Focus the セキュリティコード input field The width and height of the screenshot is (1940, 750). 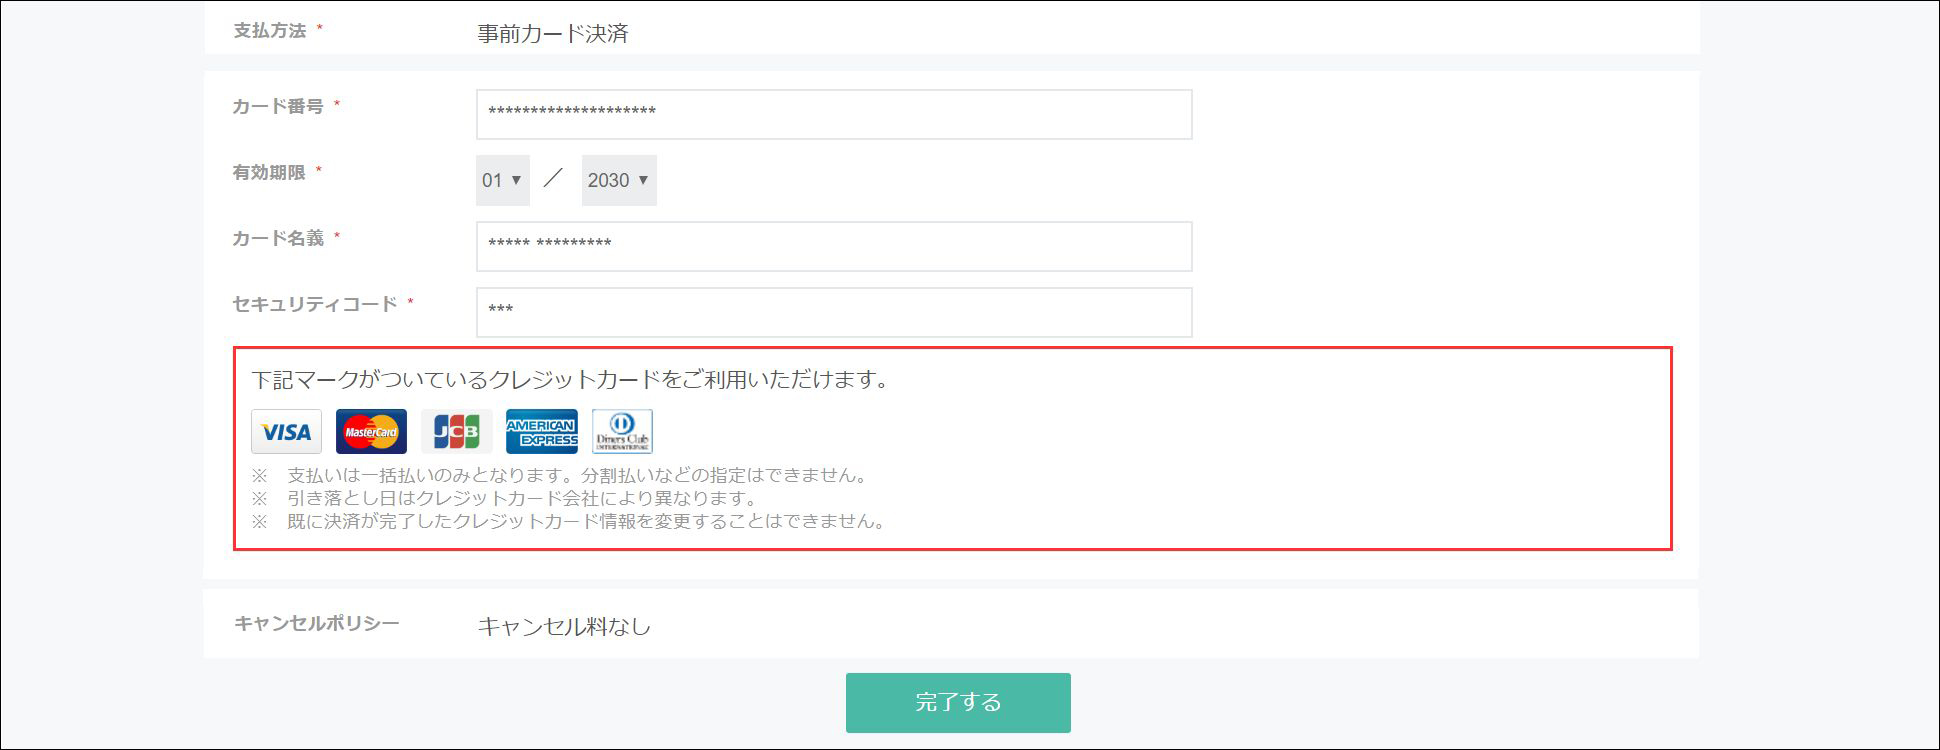833,312
